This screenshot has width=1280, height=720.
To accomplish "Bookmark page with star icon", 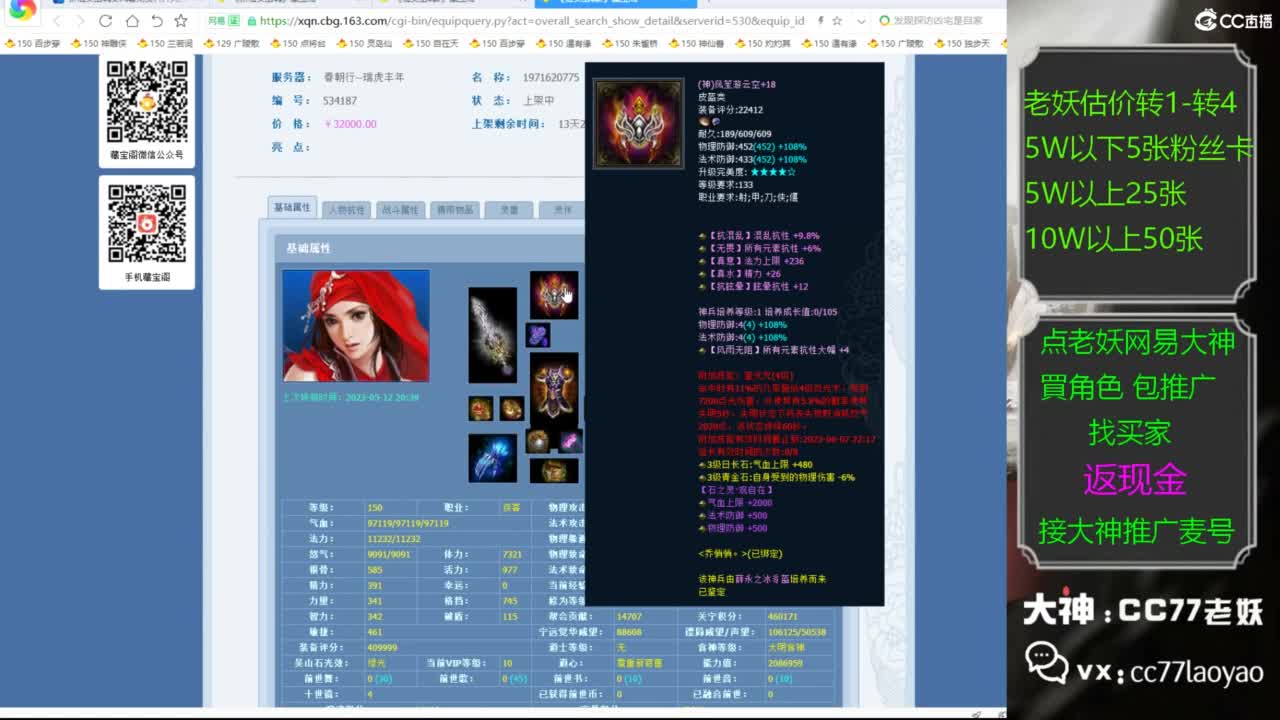I will pyautogui.click(x=181, y=21).
